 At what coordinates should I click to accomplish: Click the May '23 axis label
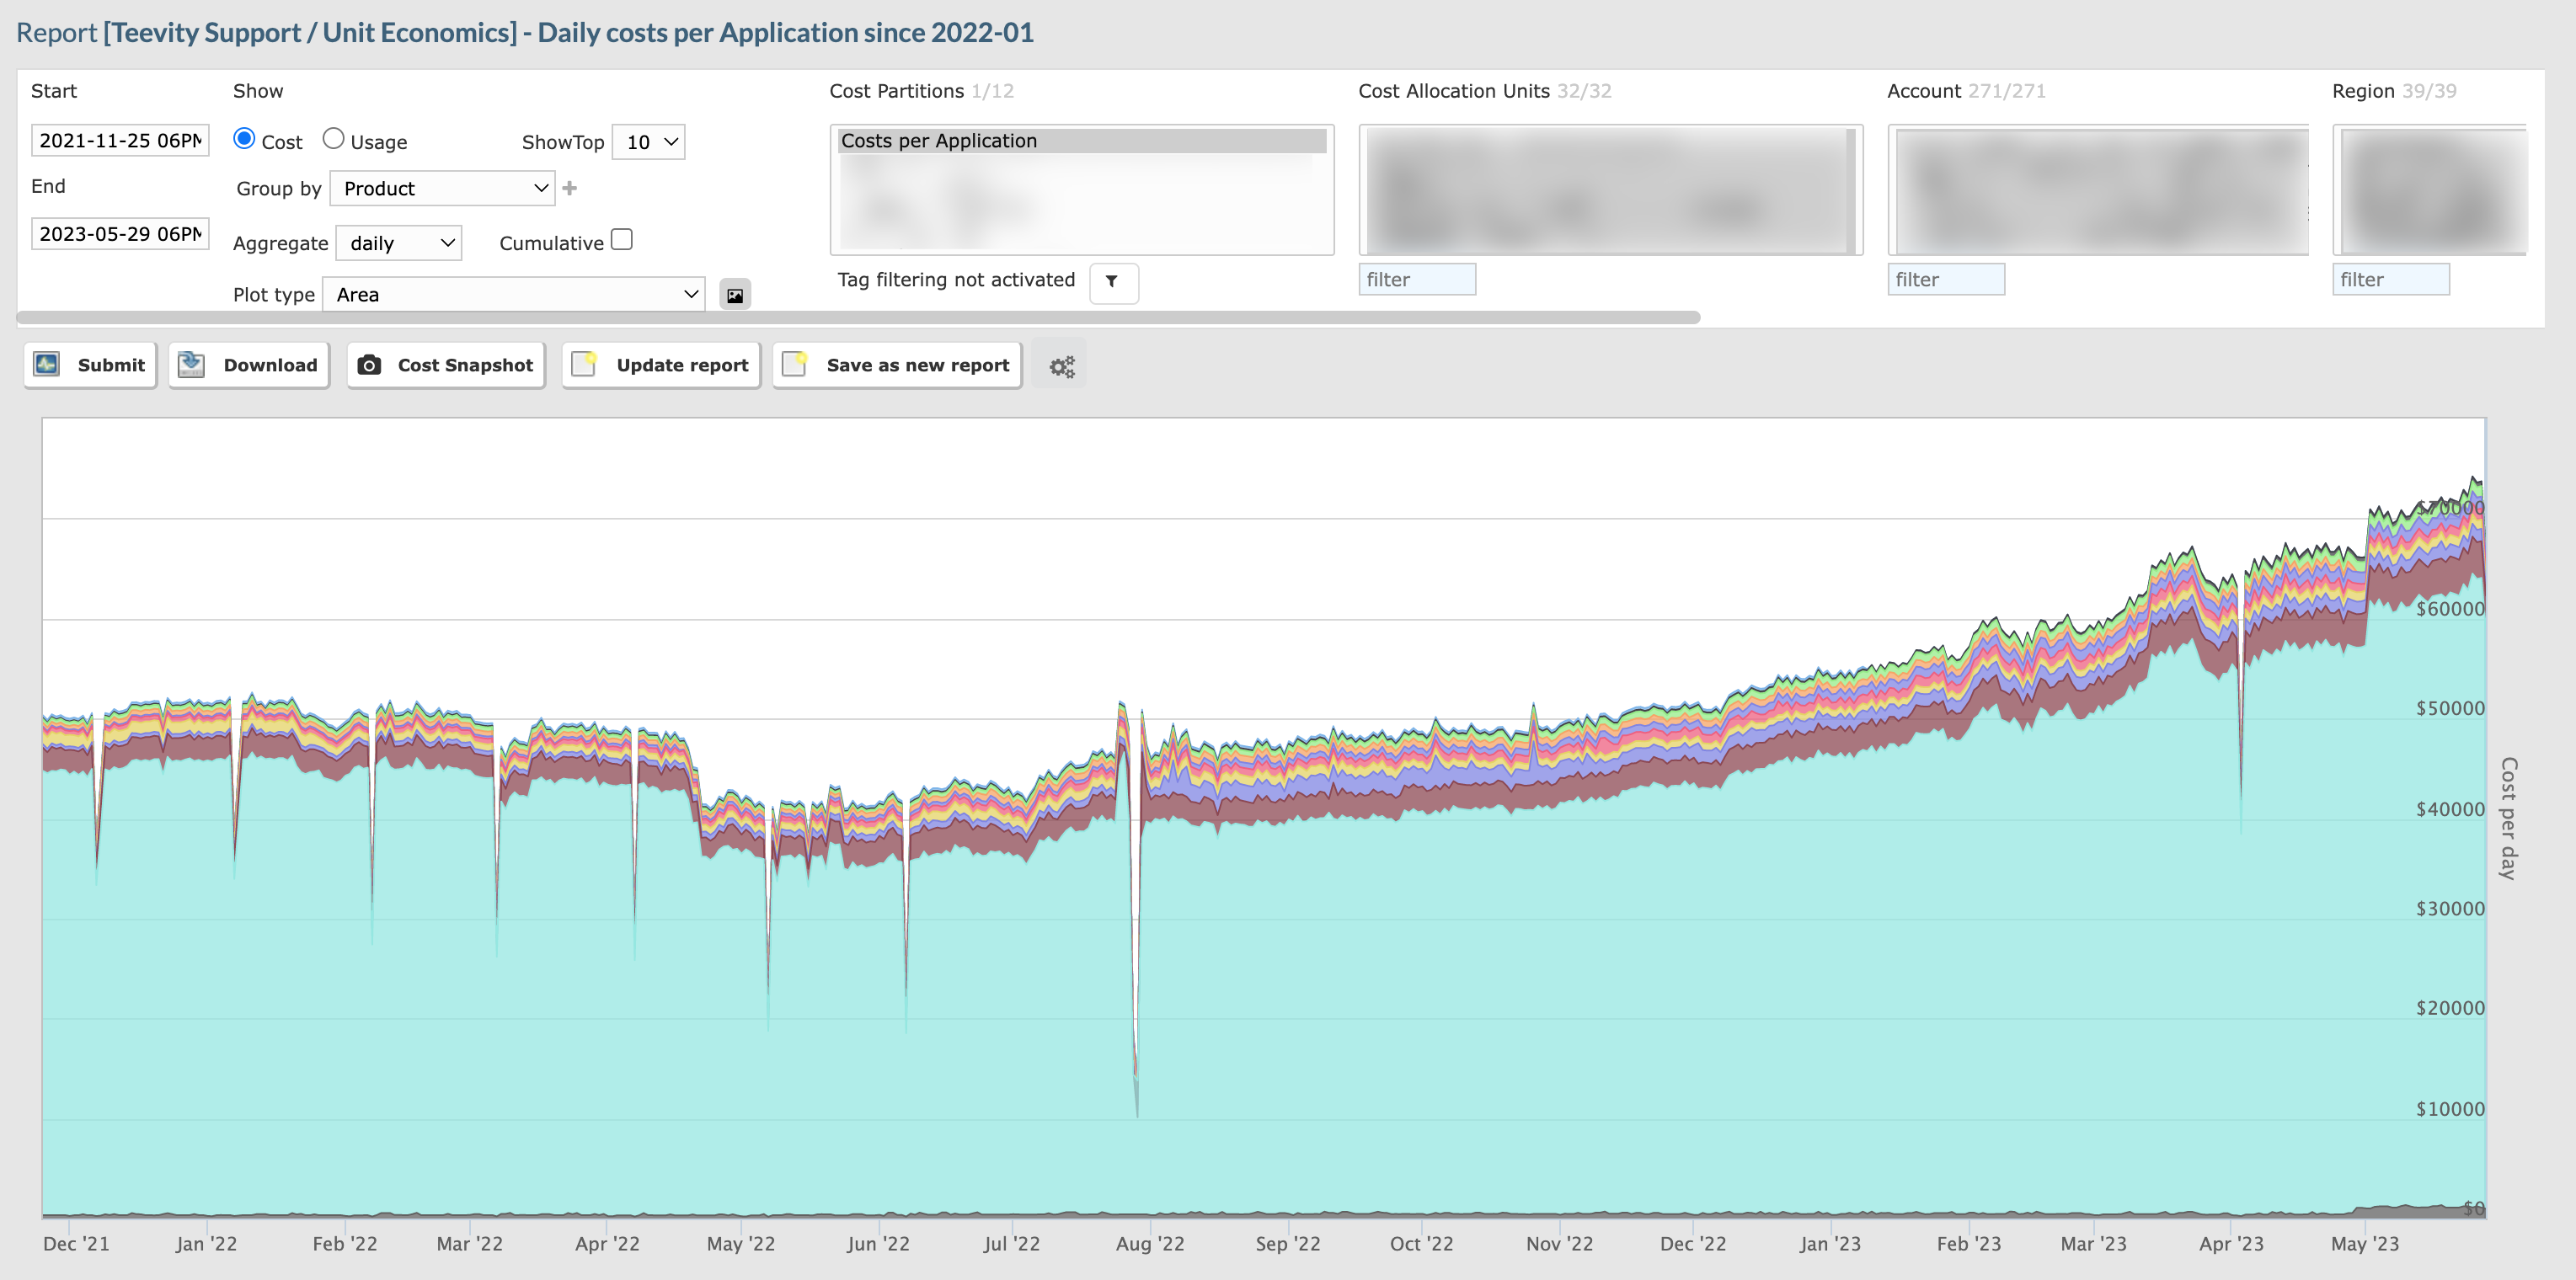coord(2365,1243)
